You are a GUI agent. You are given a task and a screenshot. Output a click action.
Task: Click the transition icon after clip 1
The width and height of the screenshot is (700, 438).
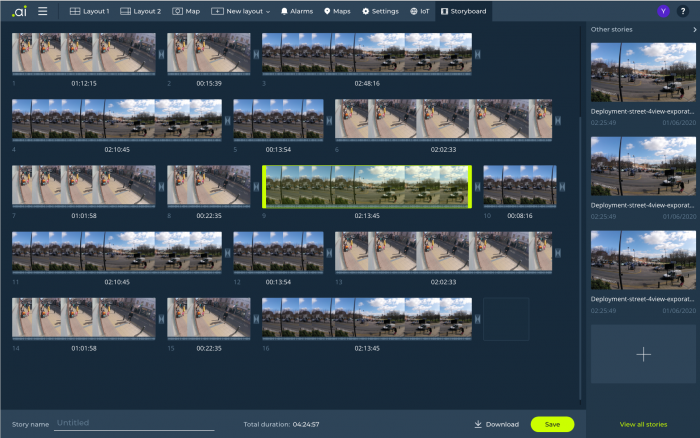coord(161,54)
